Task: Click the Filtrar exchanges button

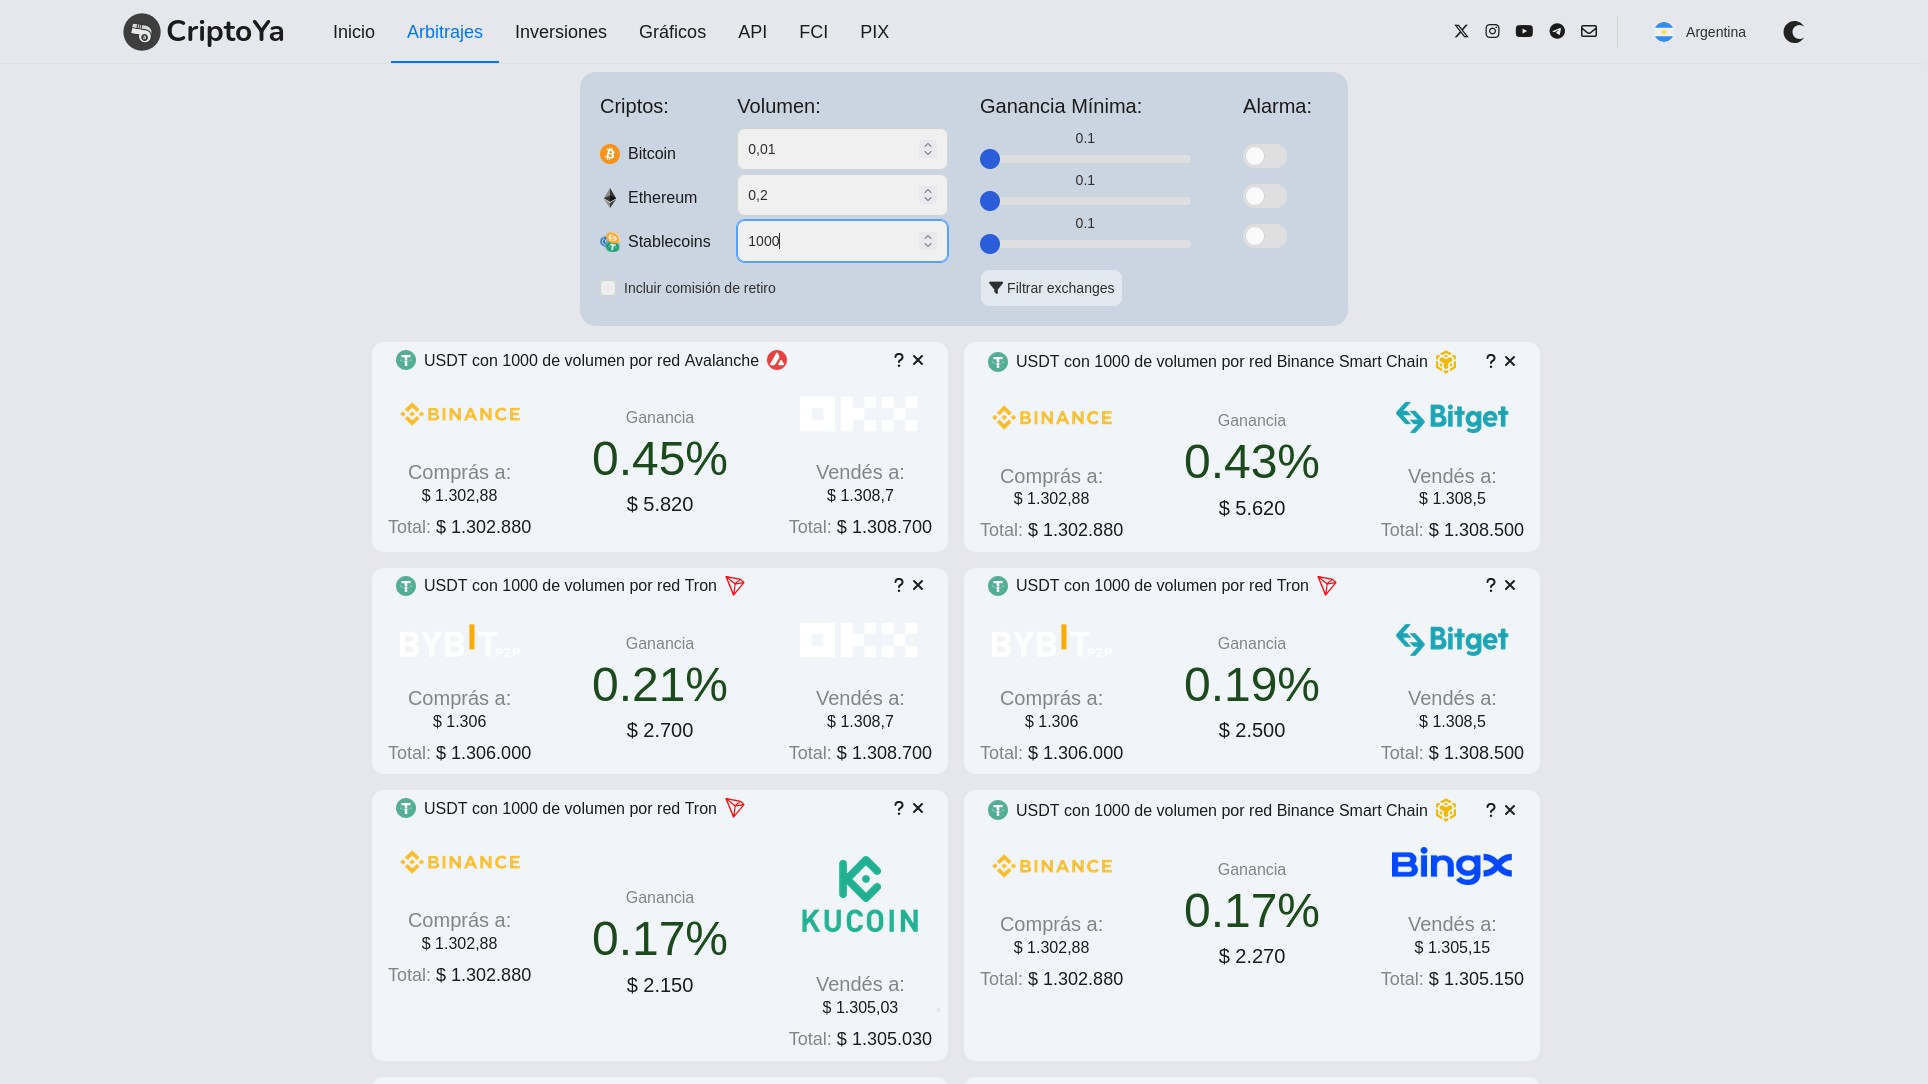Action: [1051, 288]
